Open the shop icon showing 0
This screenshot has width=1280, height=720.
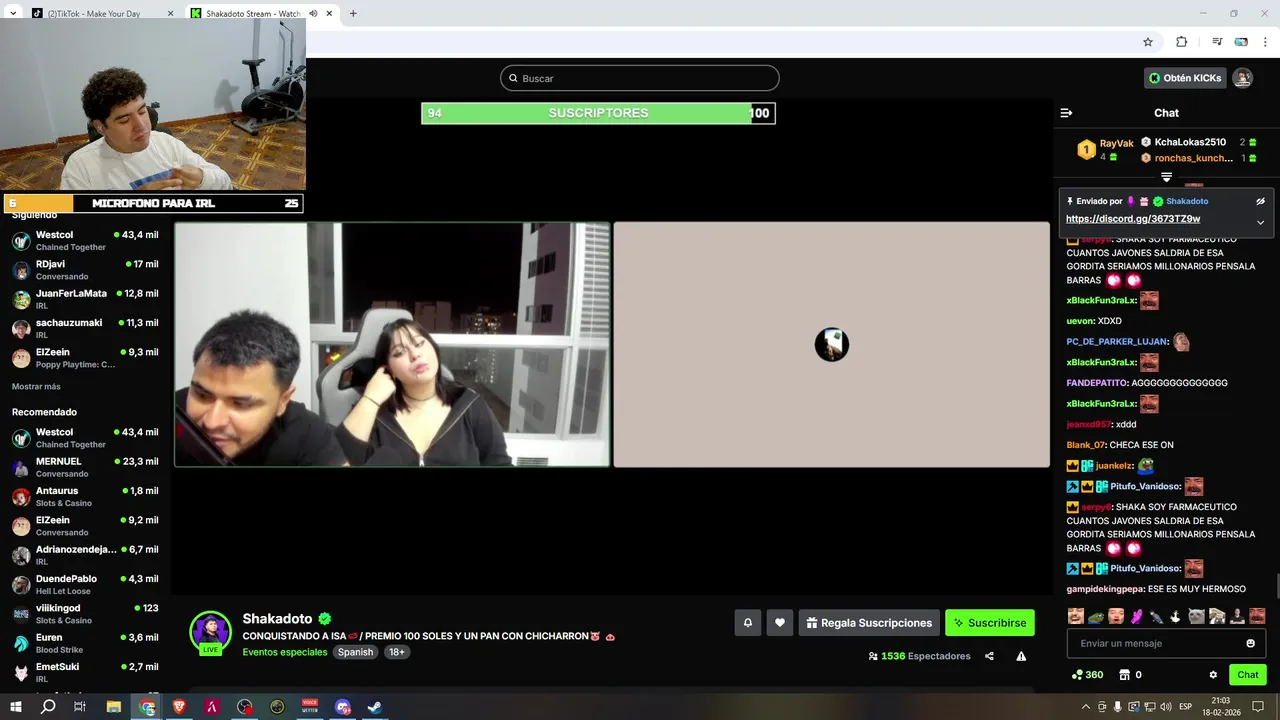1130,675
